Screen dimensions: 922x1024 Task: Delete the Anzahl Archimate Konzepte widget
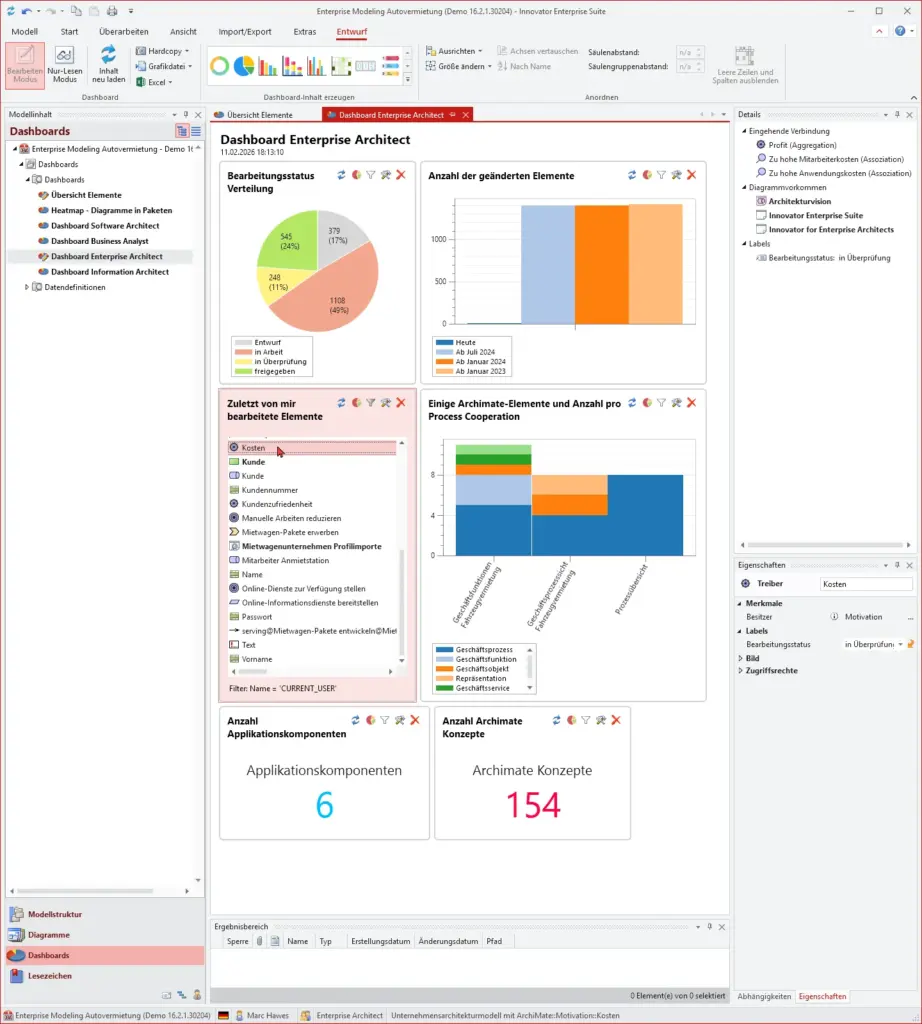(616, 720)
